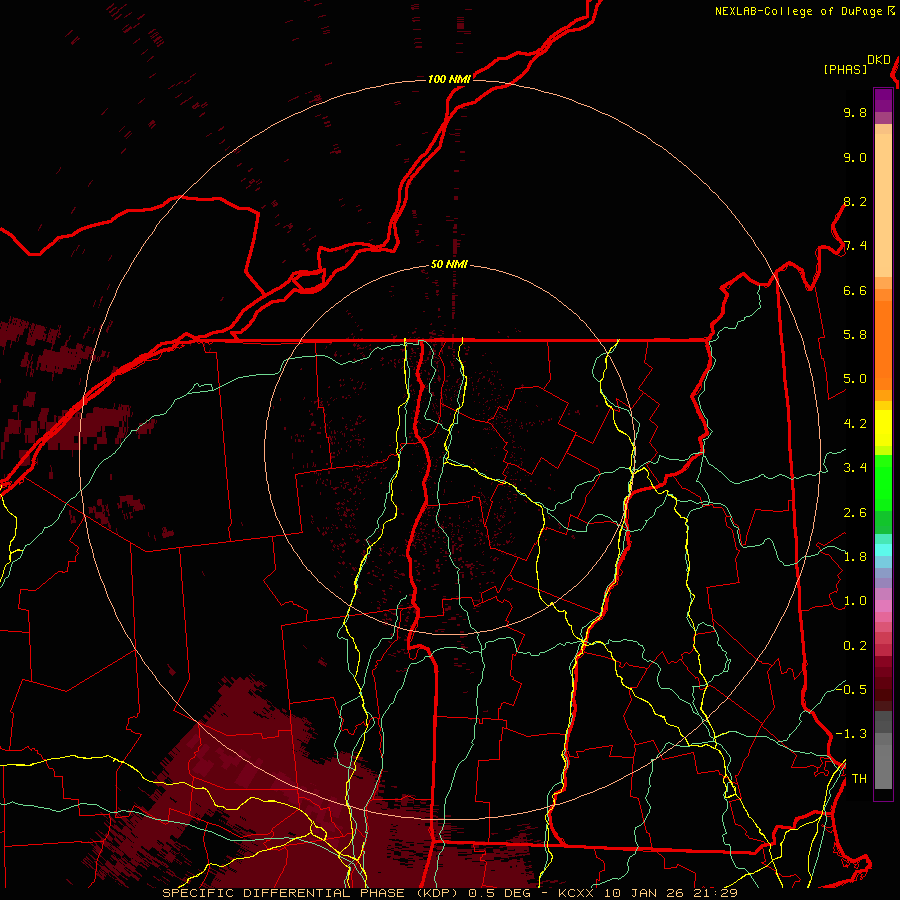Click the [PHAS] legend header
The width and height of the screenshot is (900, 900).
click(845, 69)
